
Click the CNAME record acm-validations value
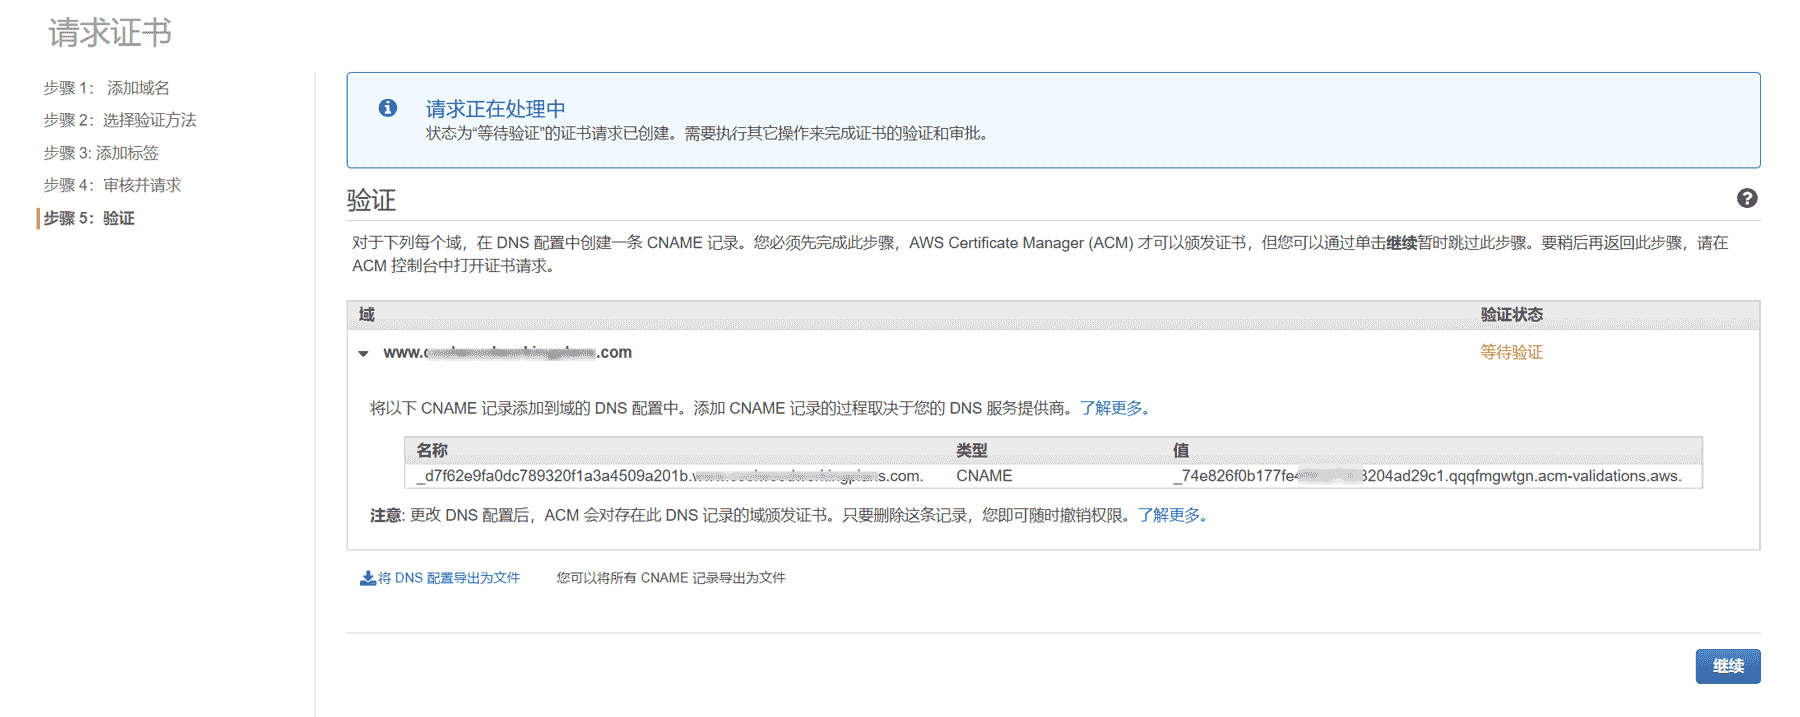pos(1426,476)
